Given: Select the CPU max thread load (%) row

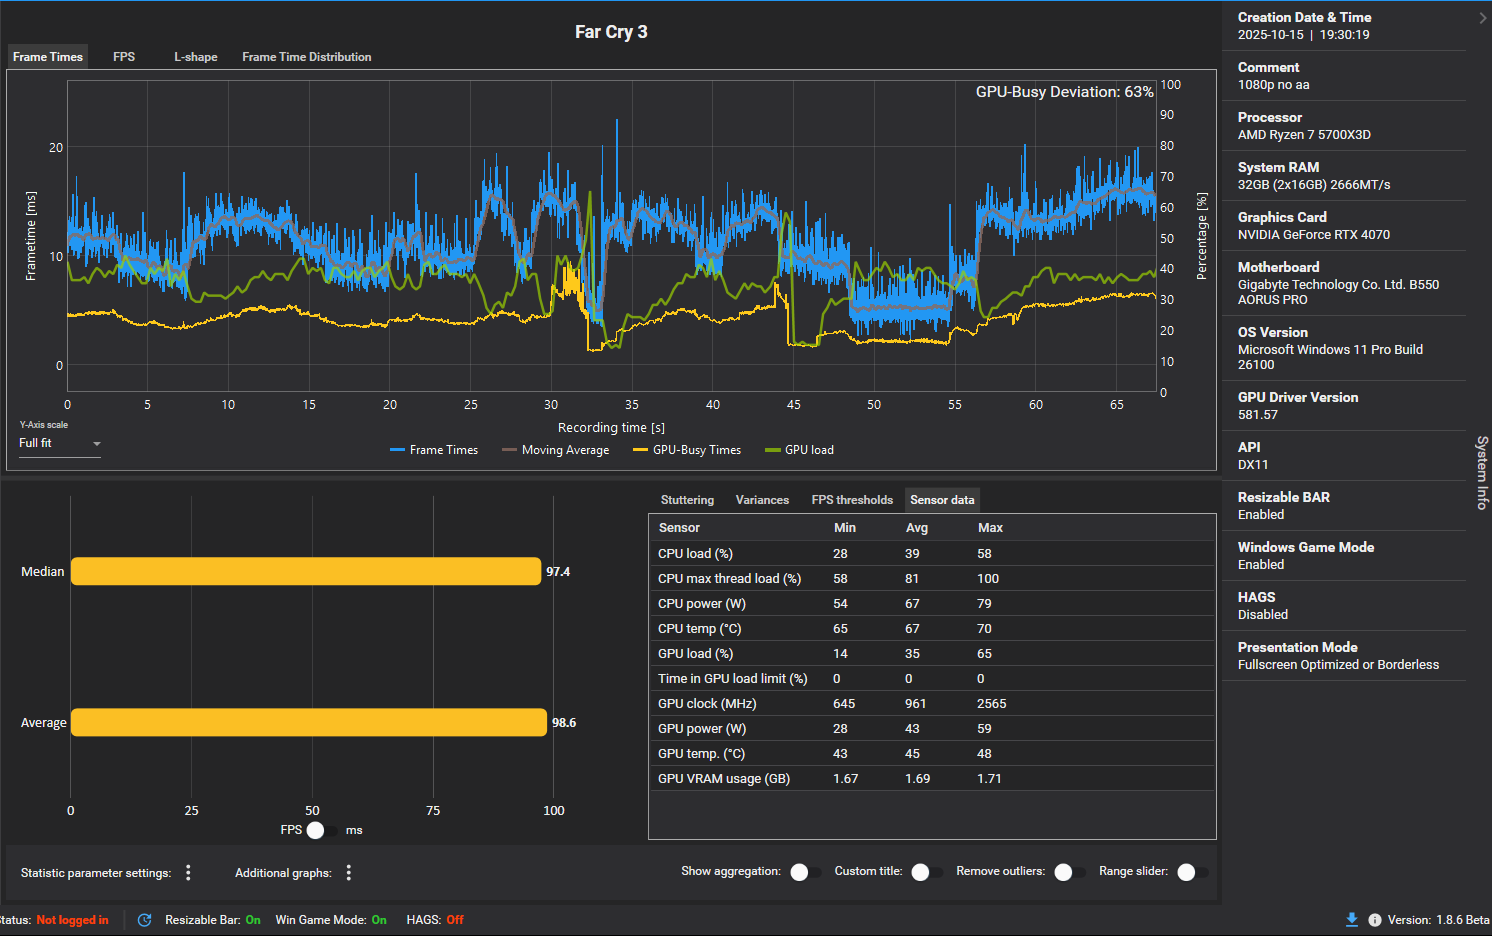Looking at the screenshot, I should pos(932,579).
